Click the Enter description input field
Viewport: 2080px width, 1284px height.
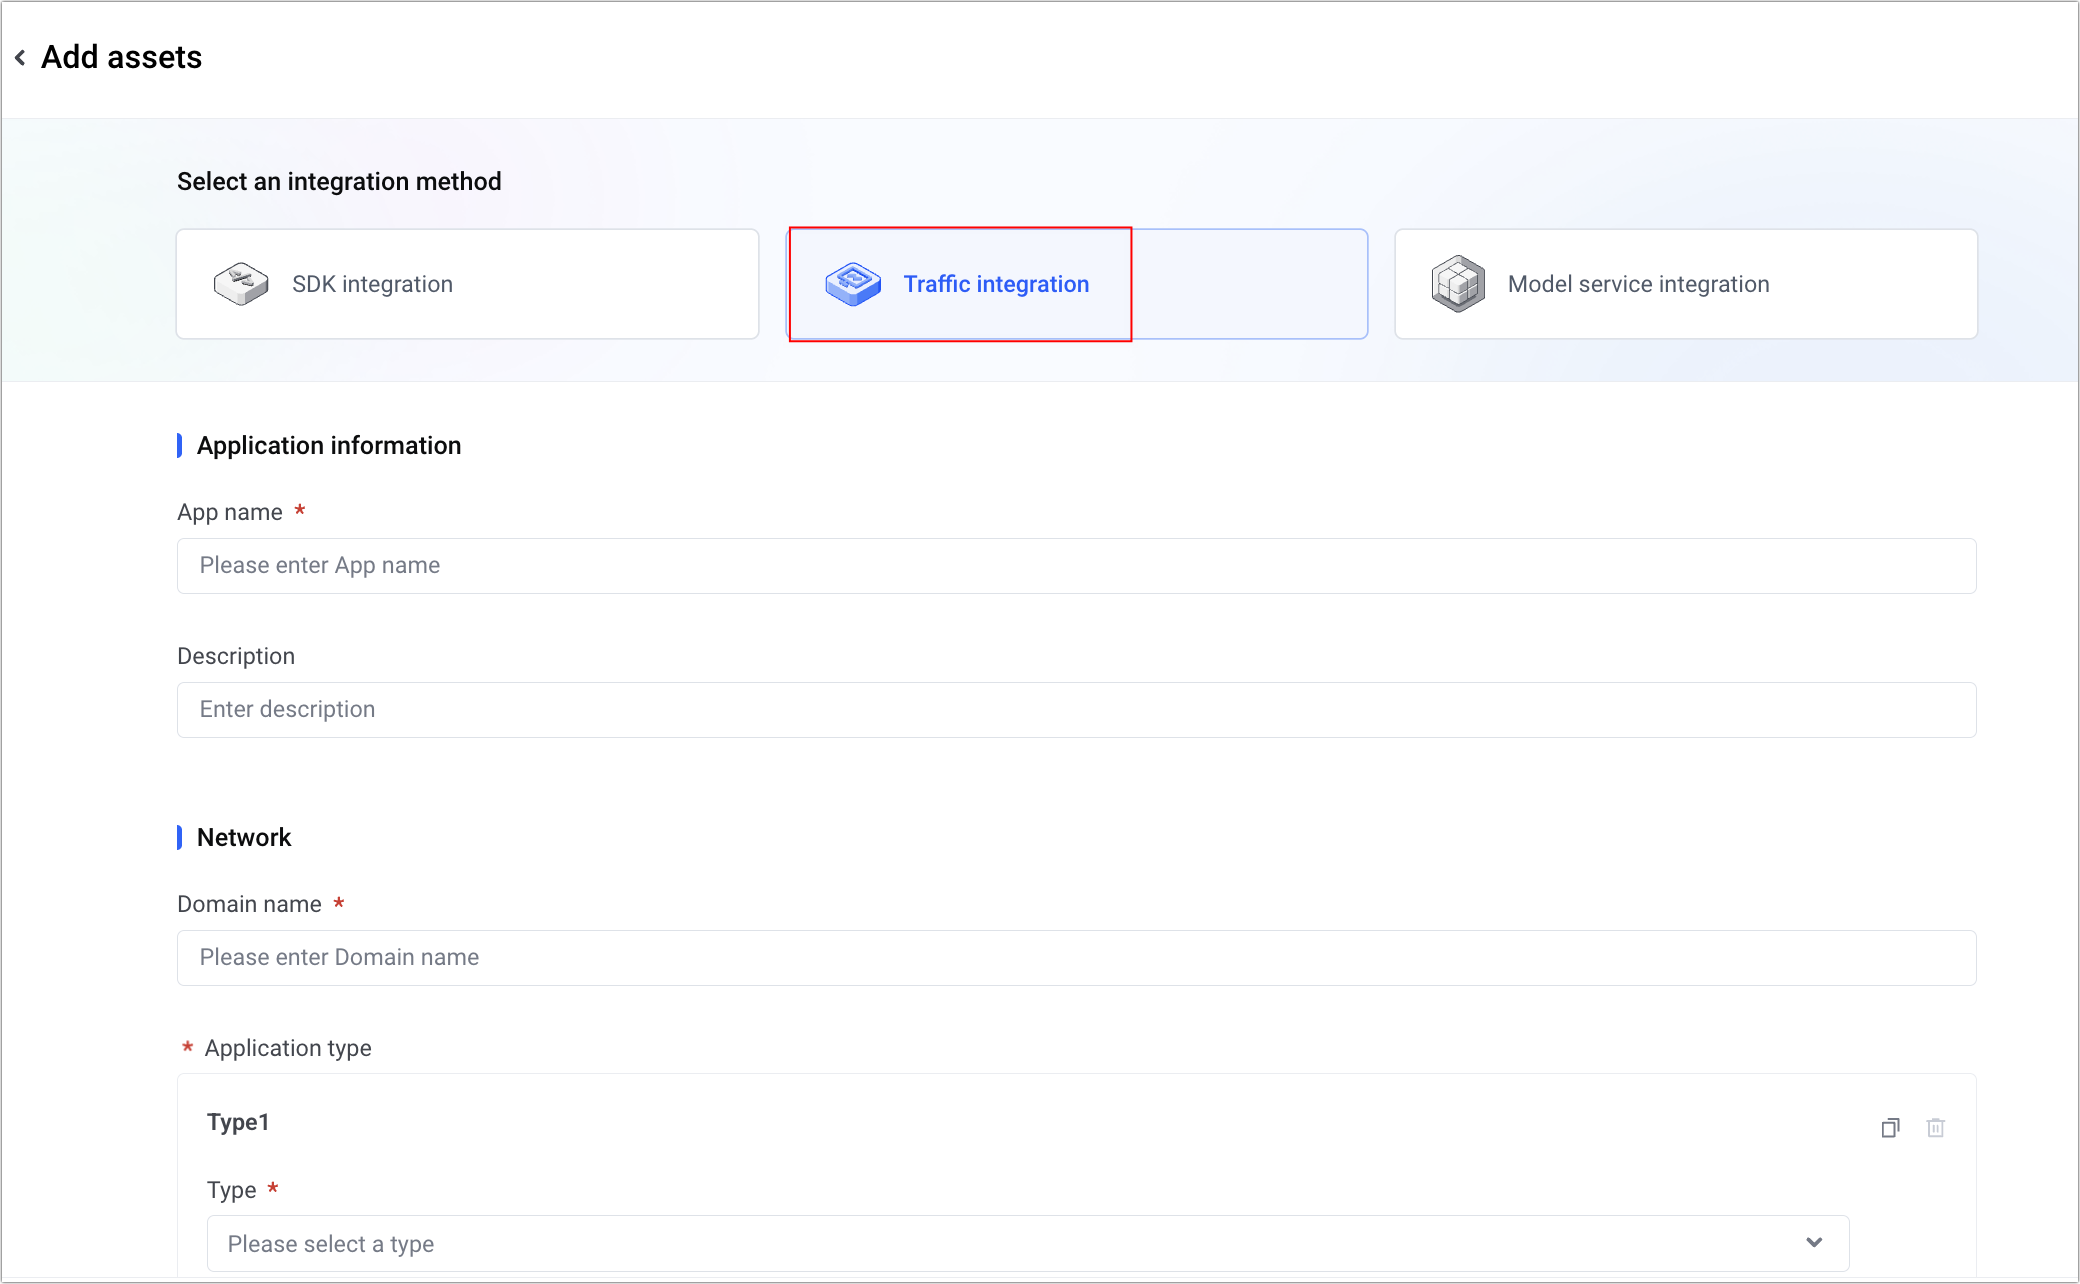click(x=1076, y=710)
